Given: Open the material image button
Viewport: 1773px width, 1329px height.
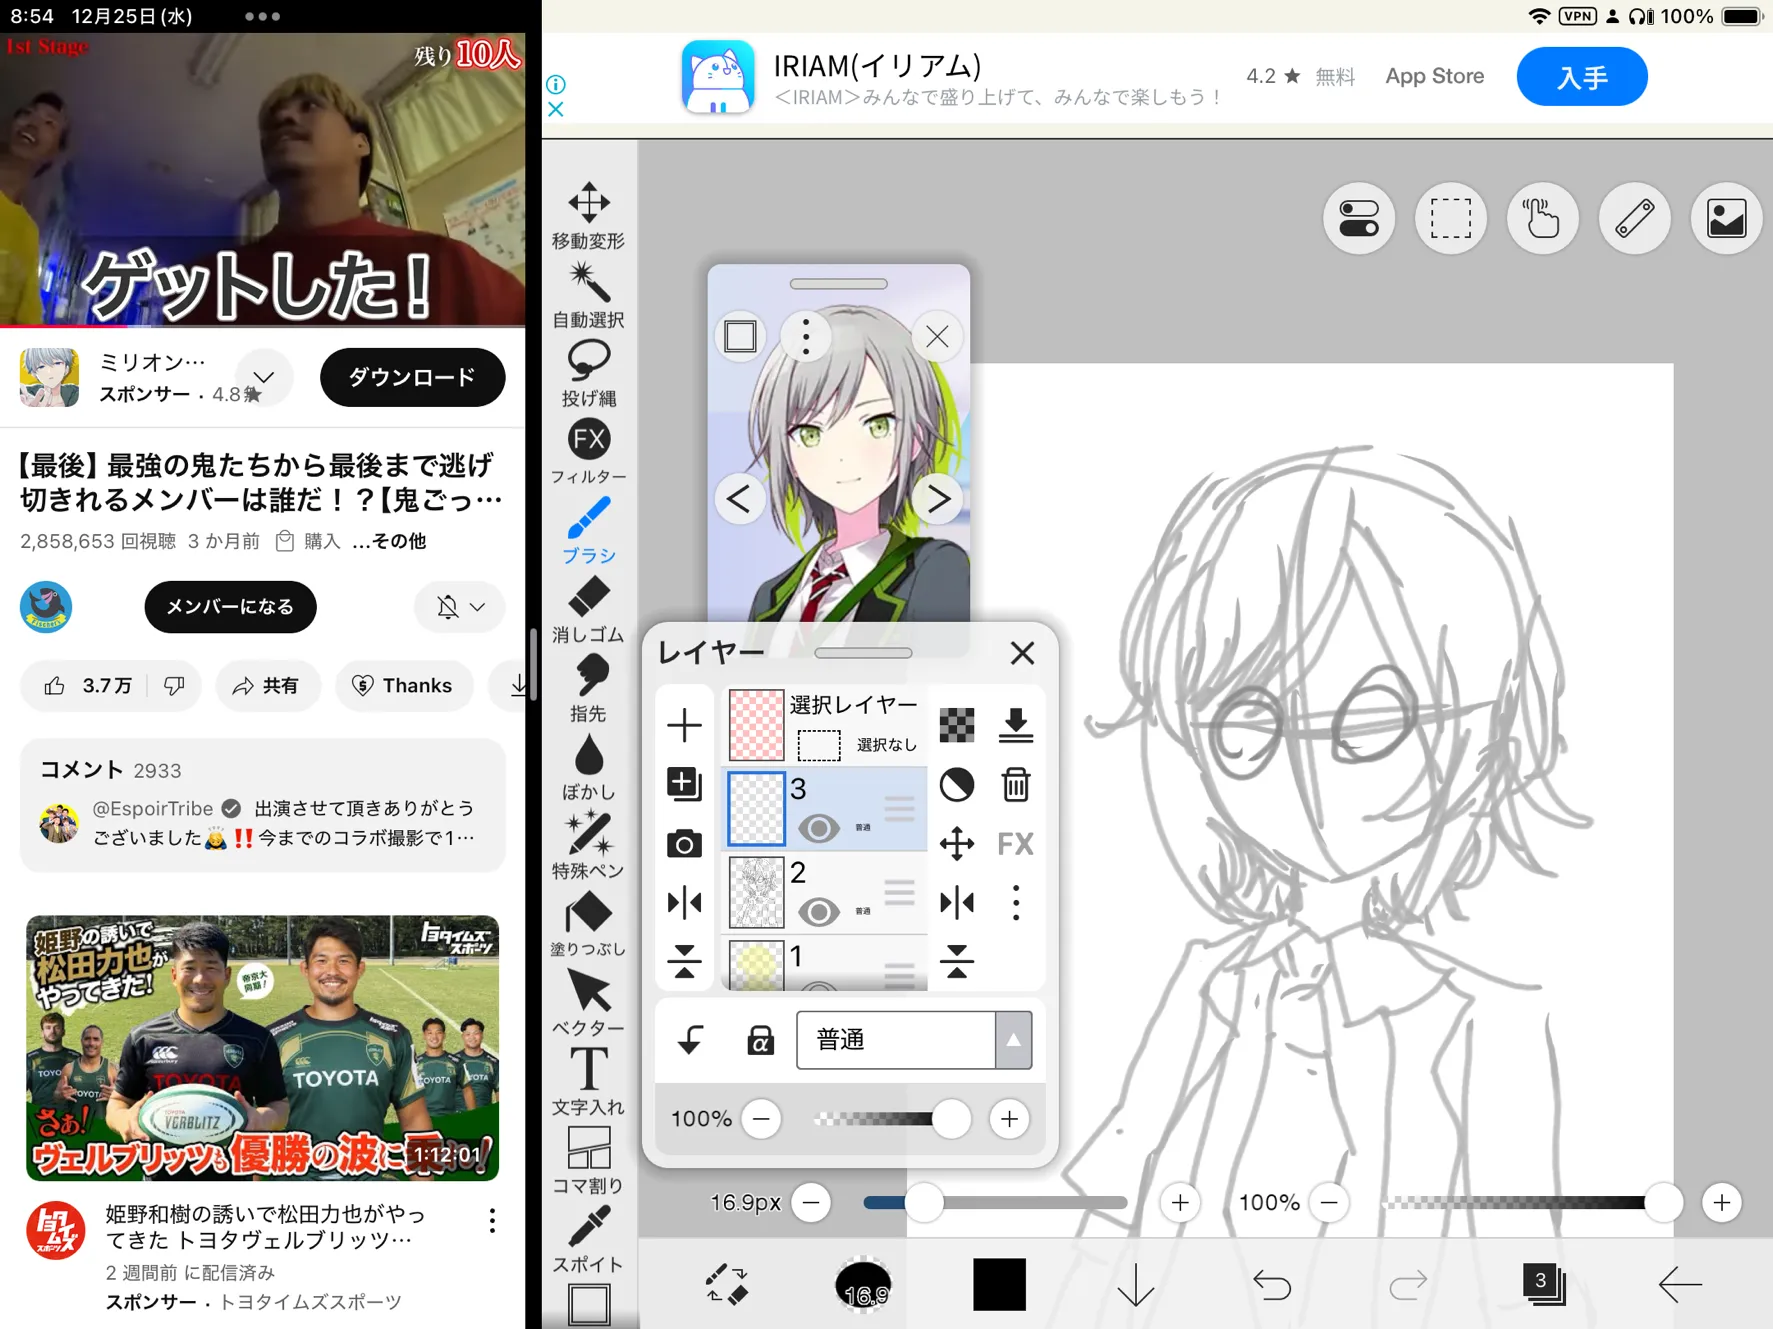Looking at the screenshot, I should point(1726,218).
